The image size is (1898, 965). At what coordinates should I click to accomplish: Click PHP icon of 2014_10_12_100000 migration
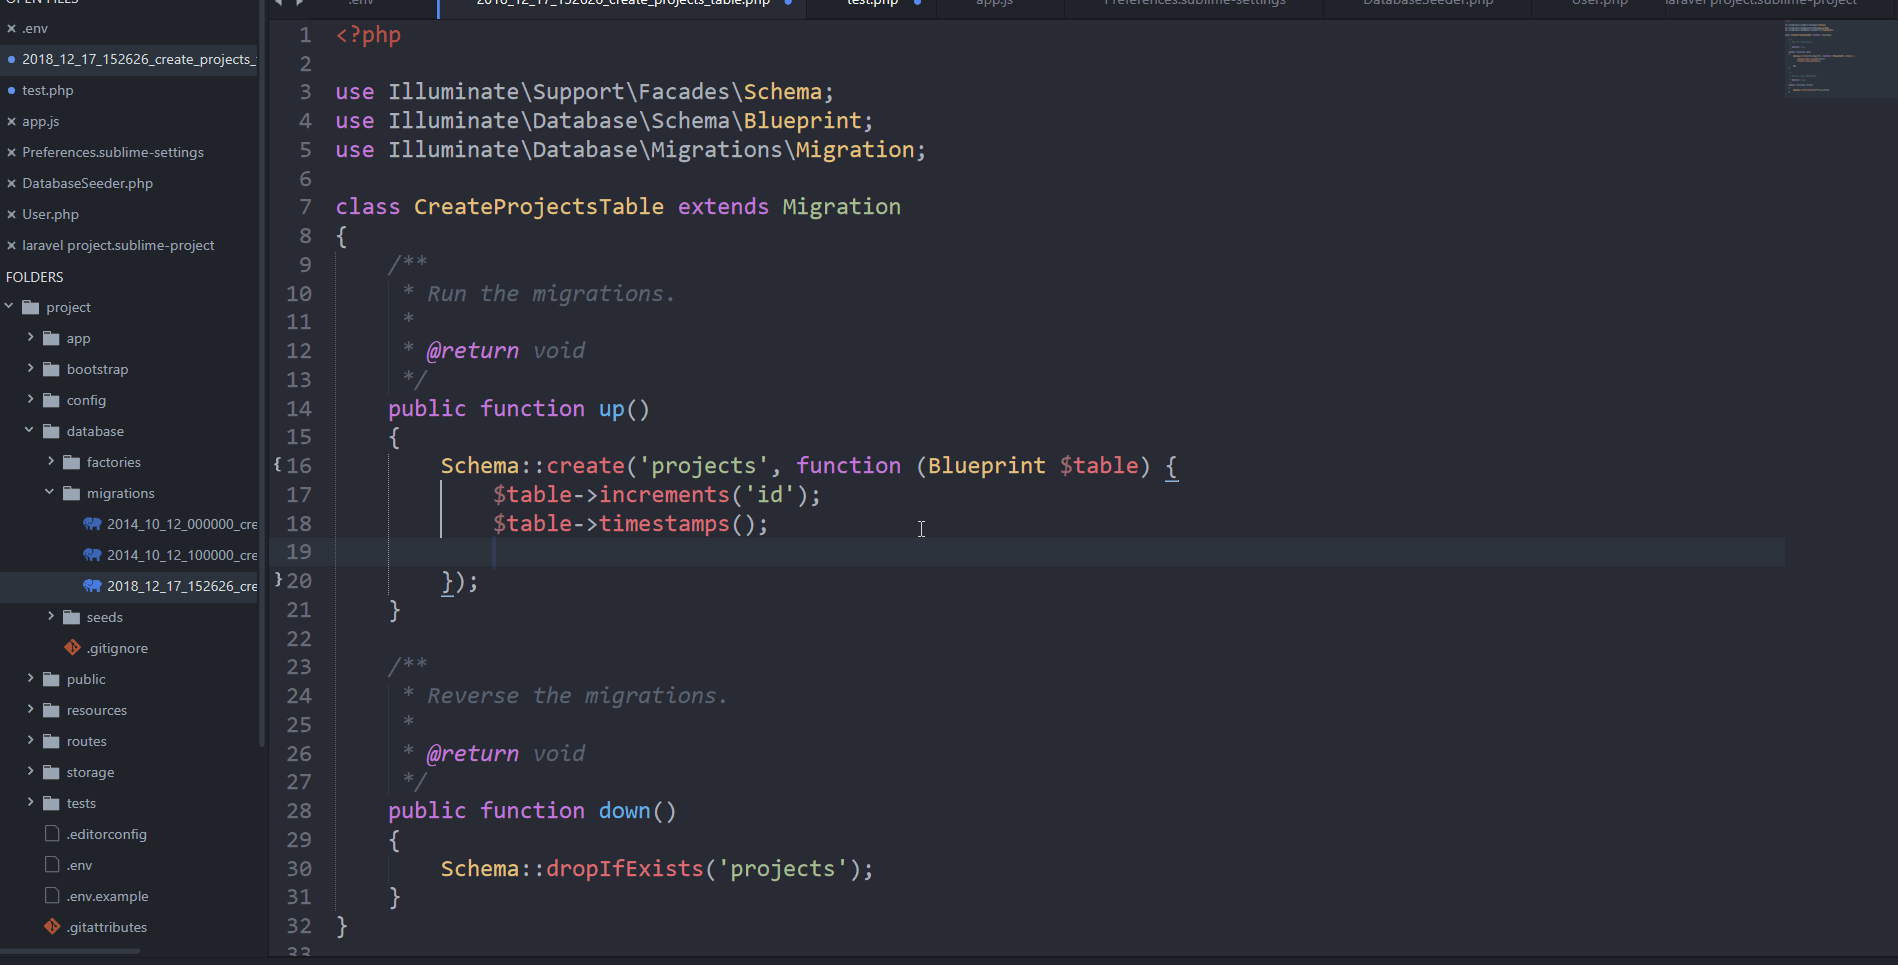click(92, 555)
